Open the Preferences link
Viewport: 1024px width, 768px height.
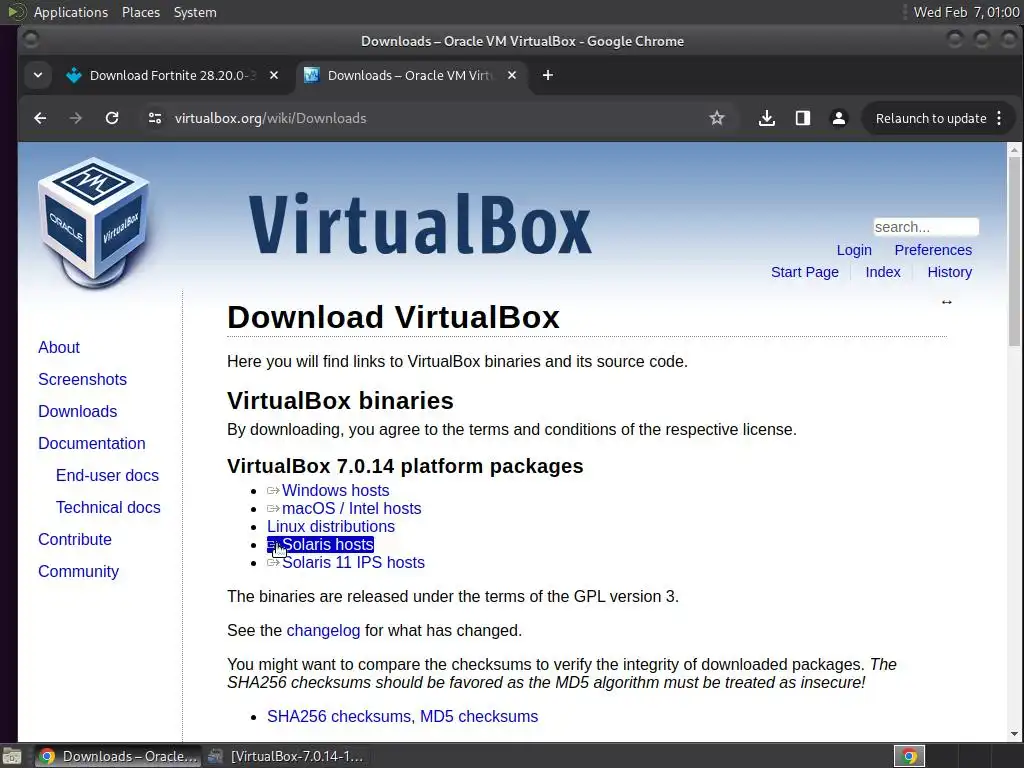tap(933, 250)
